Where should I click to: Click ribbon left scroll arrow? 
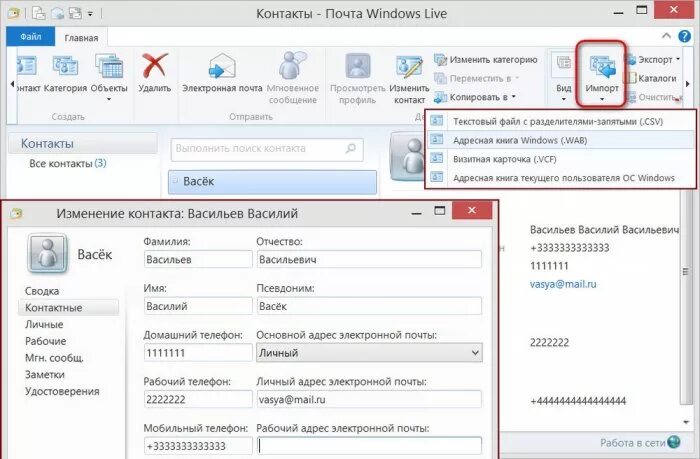[12, 84]
